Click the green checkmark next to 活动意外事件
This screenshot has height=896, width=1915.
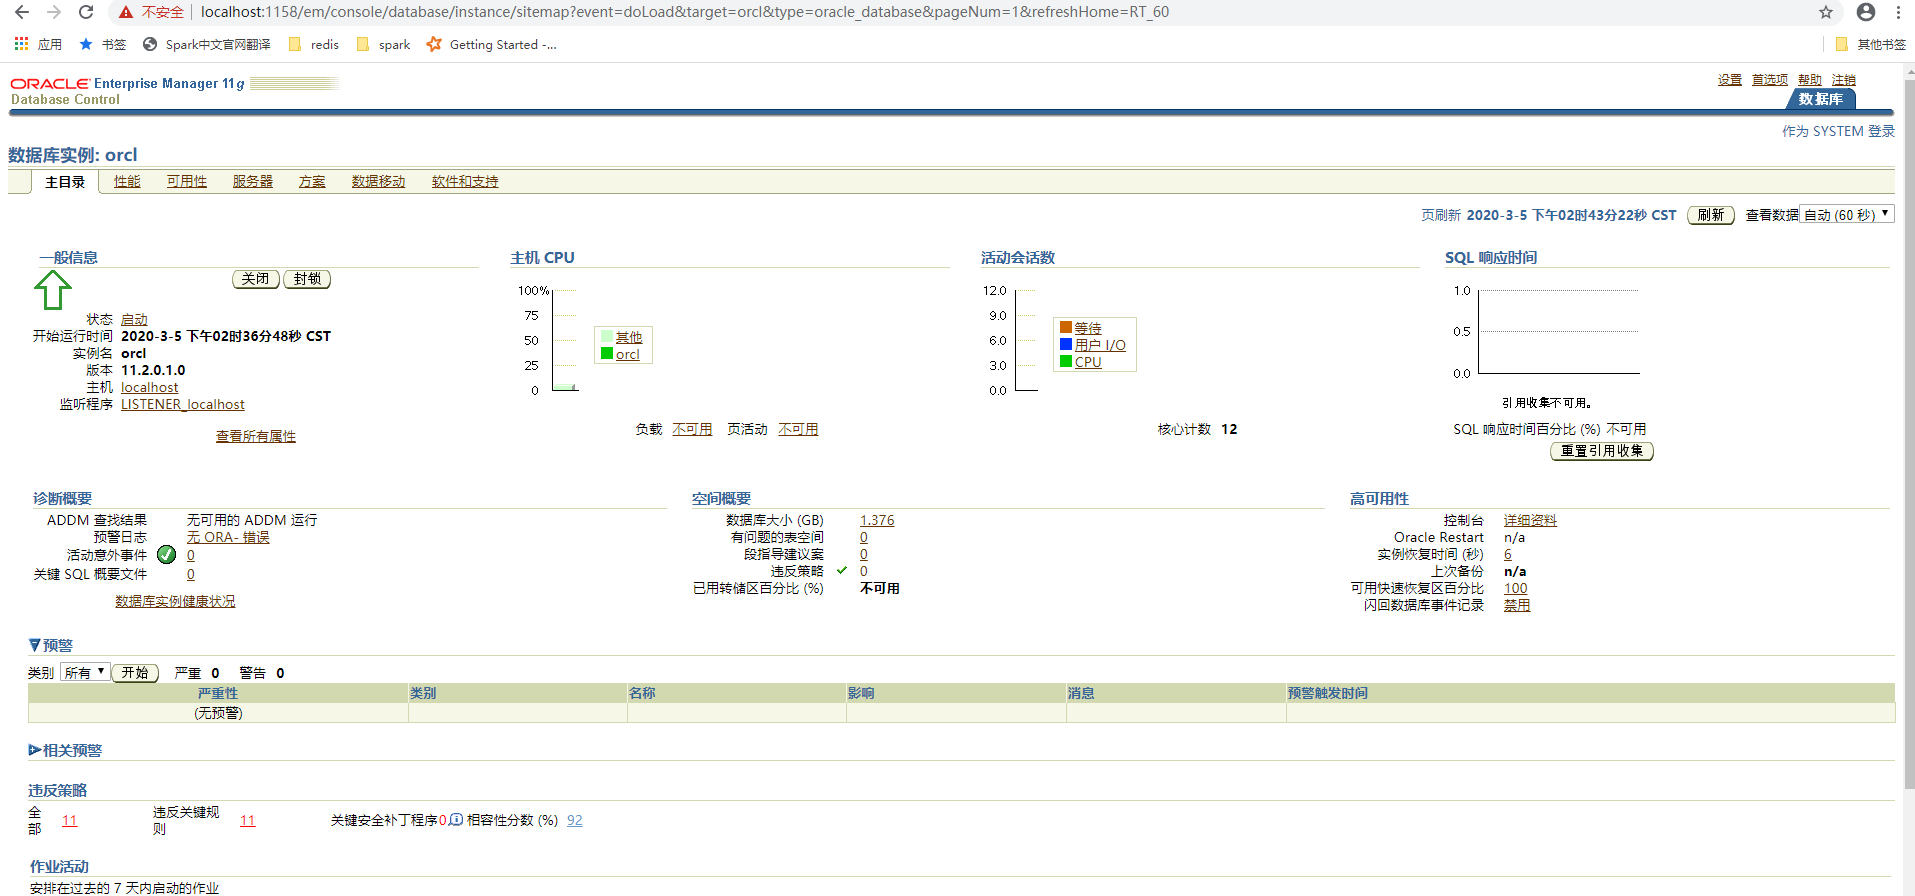click(x=166, y=555)
